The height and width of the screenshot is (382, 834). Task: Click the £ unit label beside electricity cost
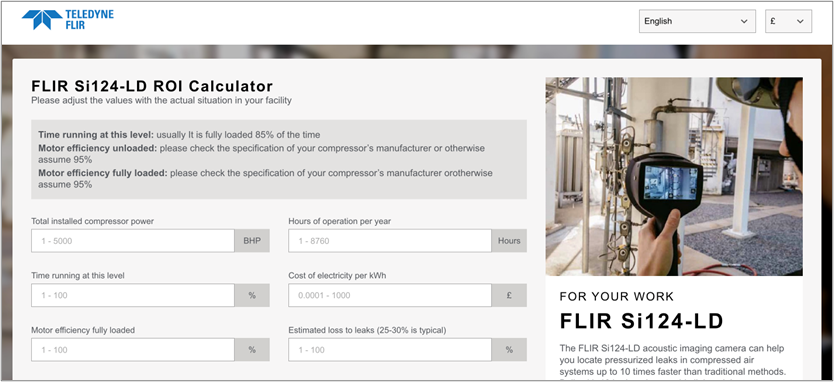pos(509,295)
